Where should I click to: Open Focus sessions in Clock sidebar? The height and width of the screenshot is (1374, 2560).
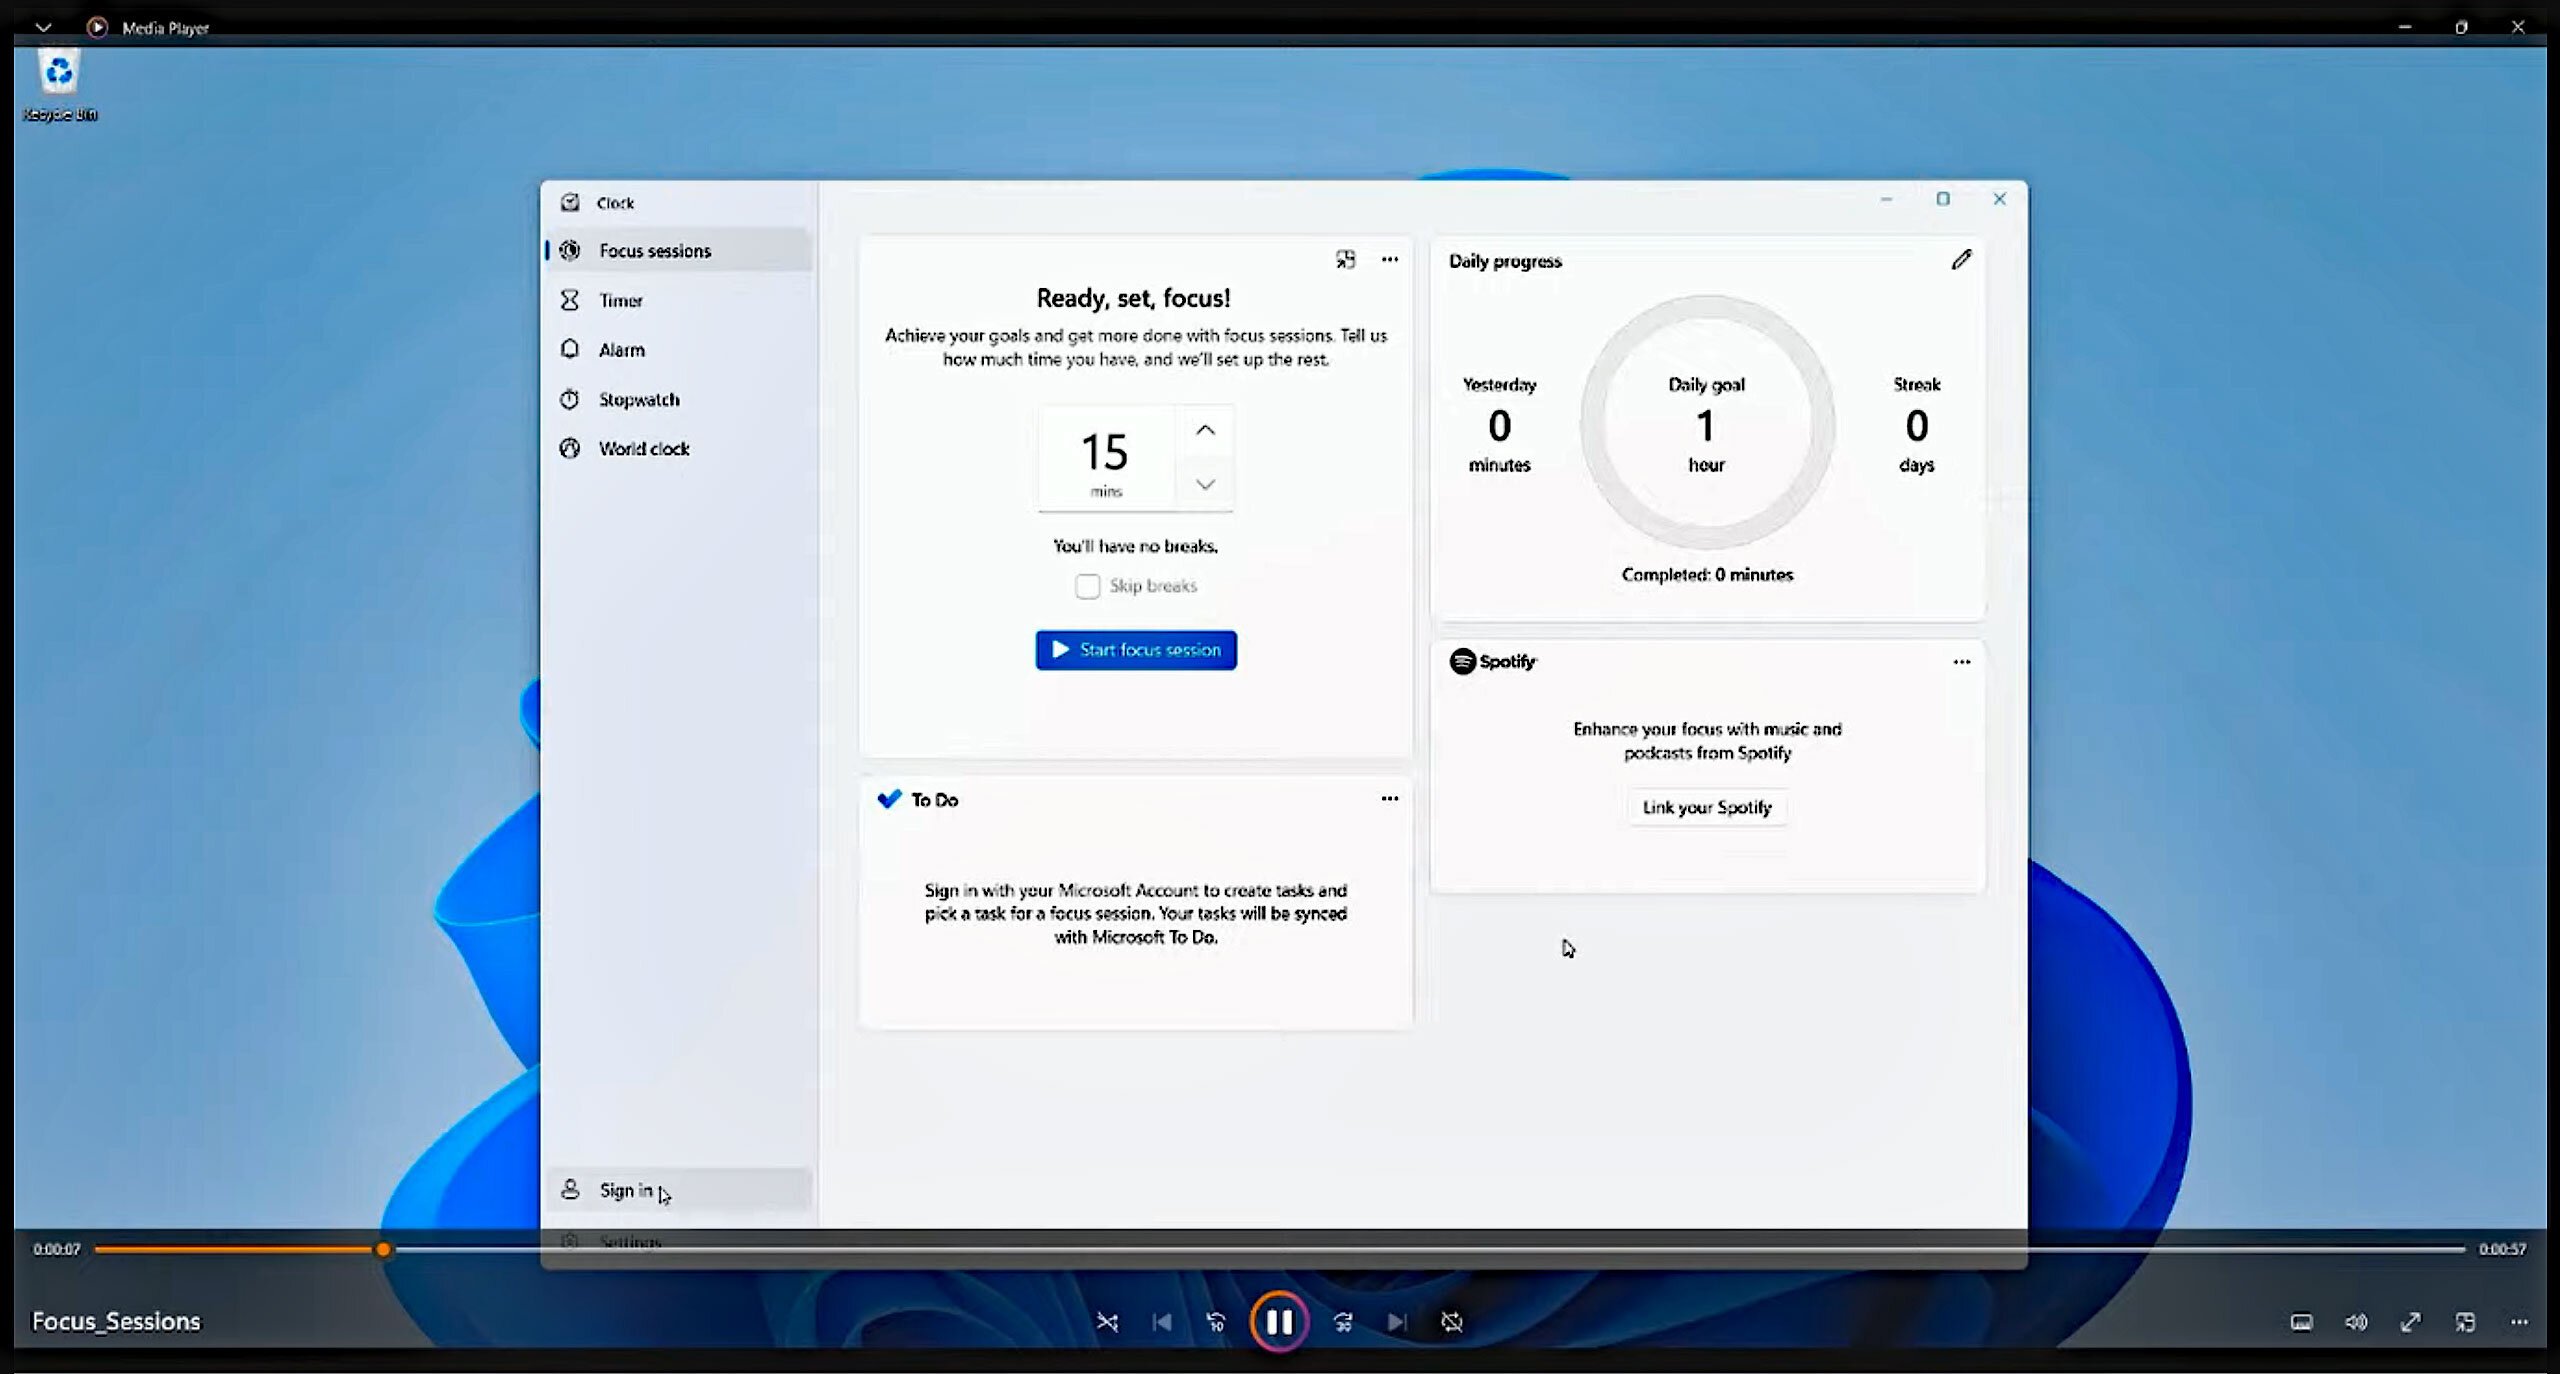click(680, 250)
